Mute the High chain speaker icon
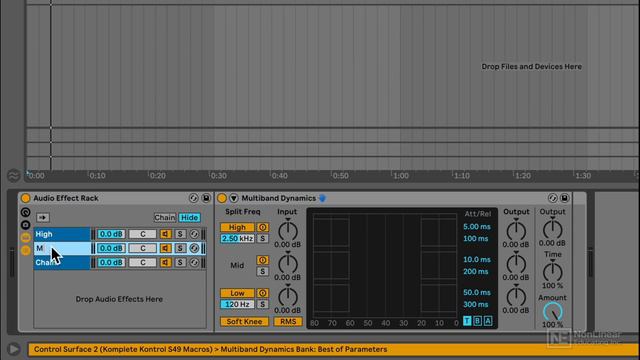 pos(166,234)
